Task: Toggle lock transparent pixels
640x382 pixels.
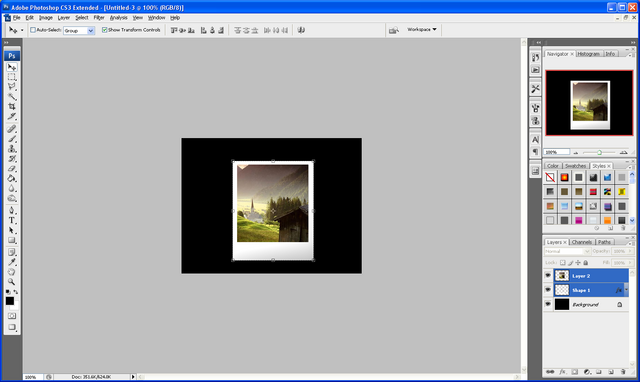Action: (562, 263)
